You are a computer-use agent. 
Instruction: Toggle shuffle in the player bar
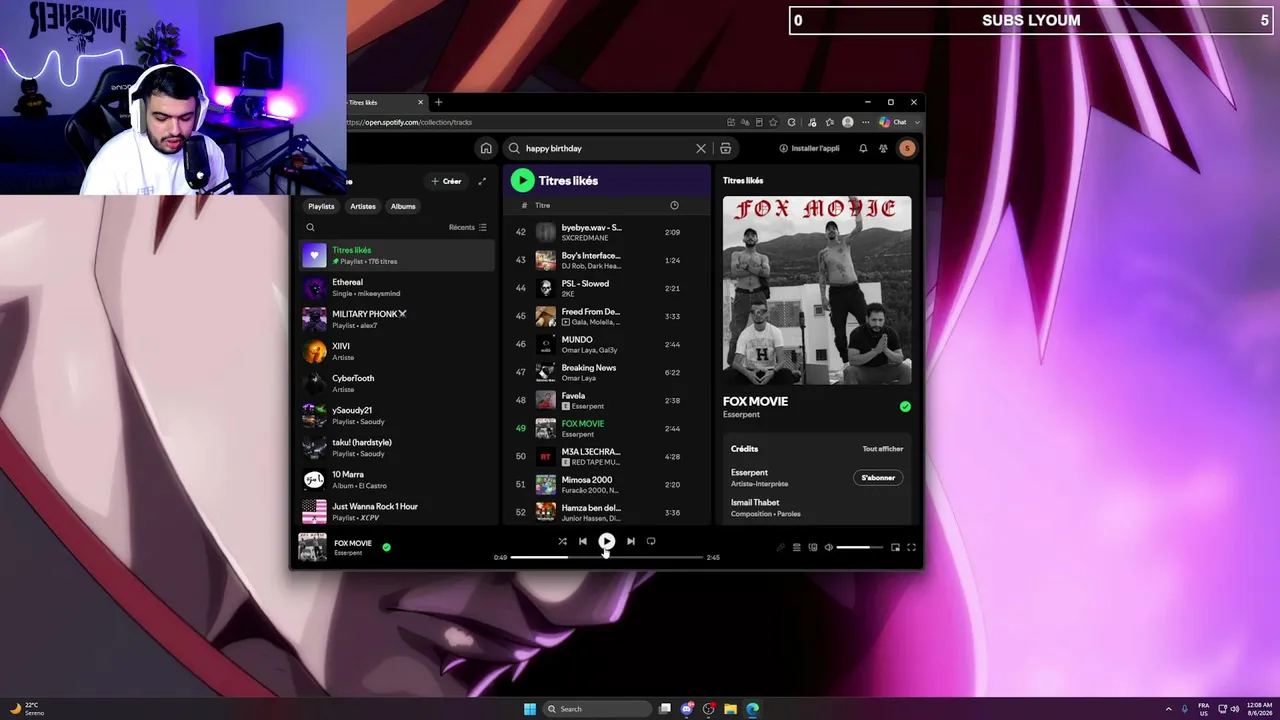pyautogui.click(x=562, y=541)
